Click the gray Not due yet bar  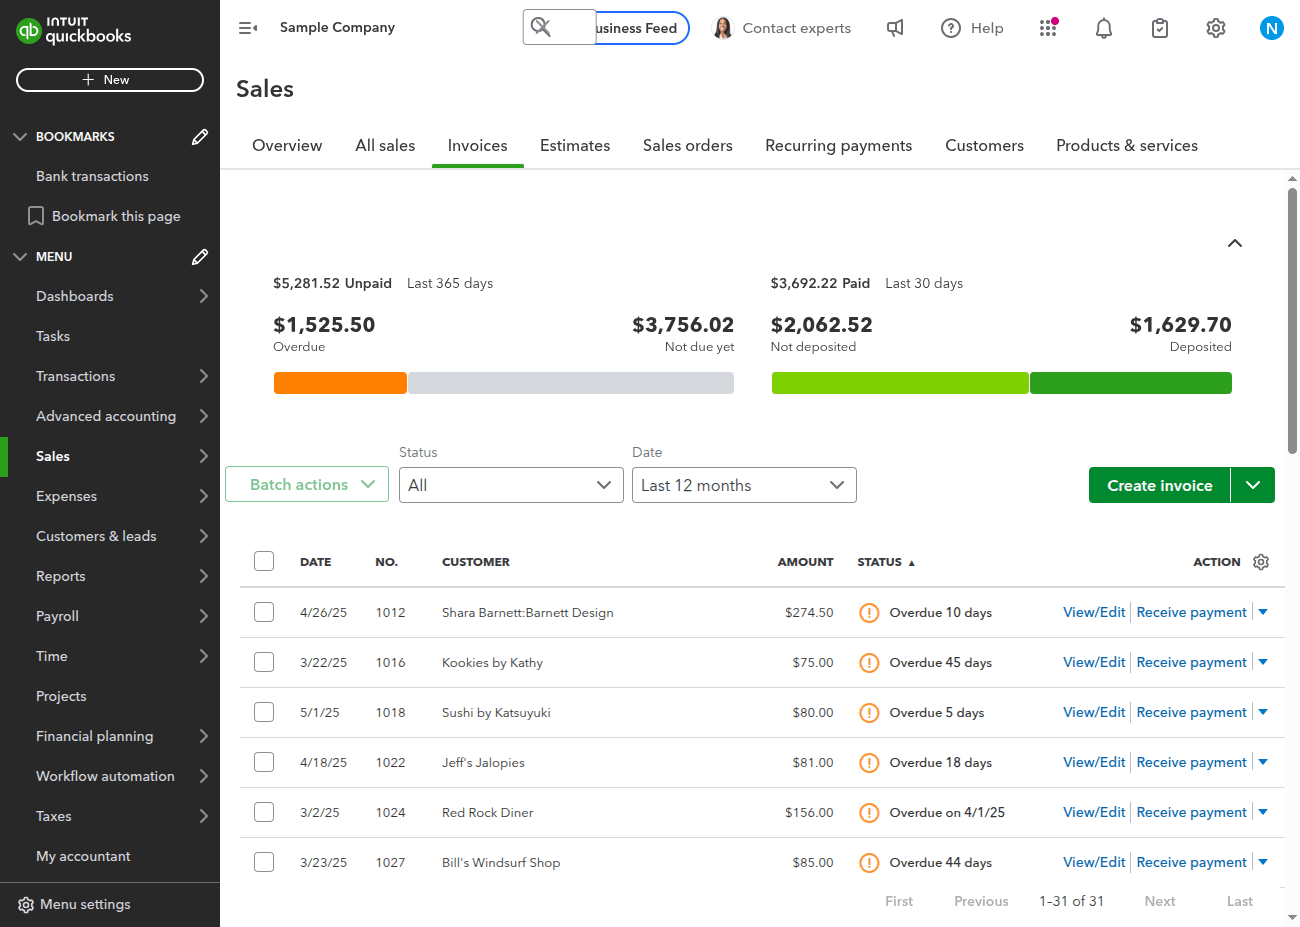(571, 383)
